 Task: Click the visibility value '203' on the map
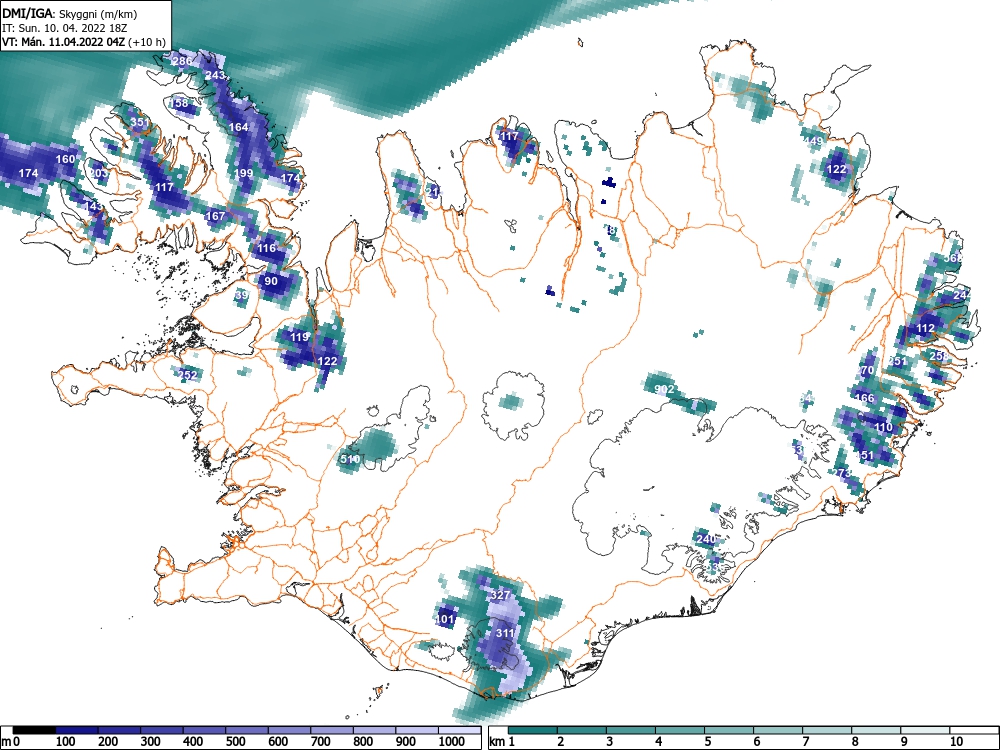99,173
